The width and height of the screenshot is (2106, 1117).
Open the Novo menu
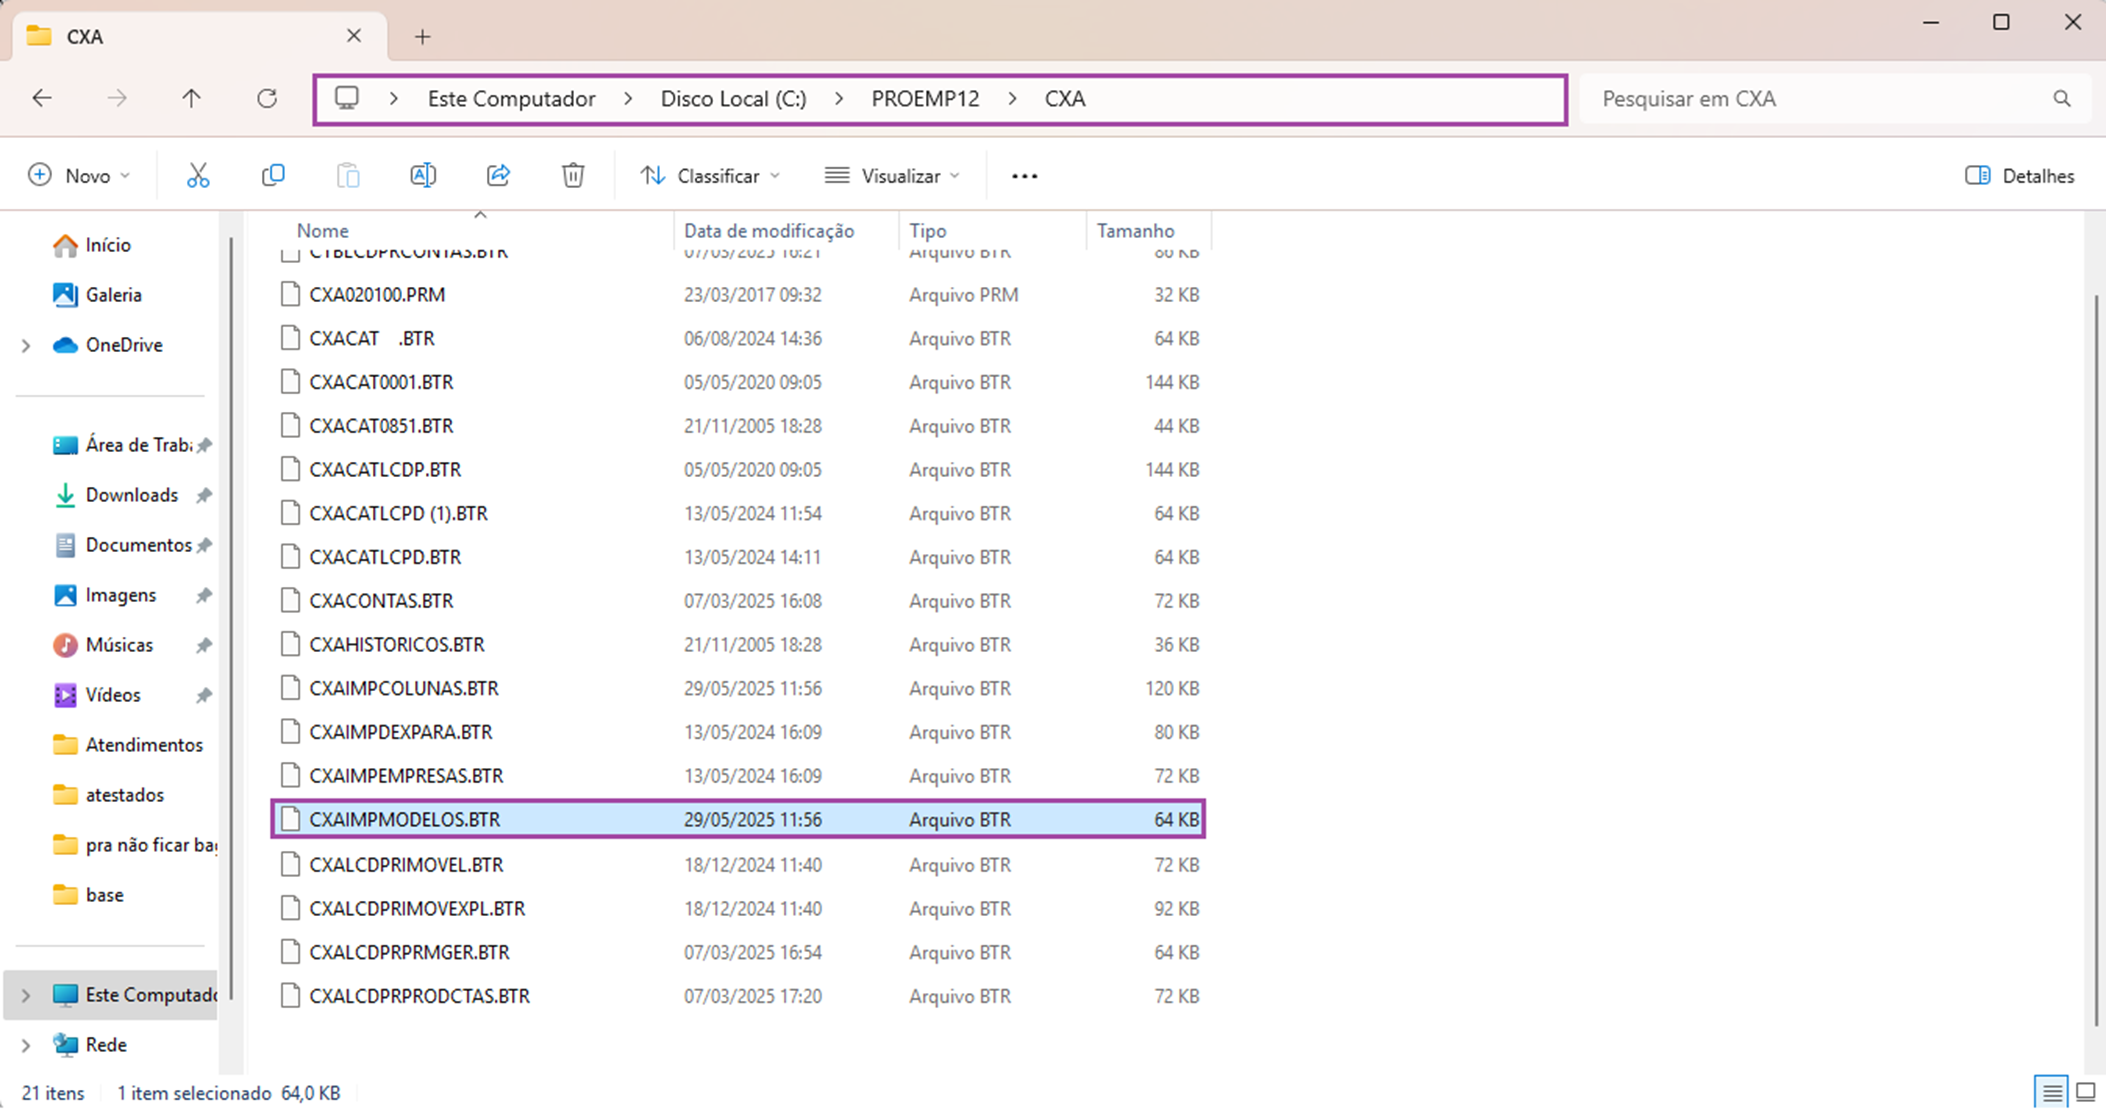click(79, 176)
